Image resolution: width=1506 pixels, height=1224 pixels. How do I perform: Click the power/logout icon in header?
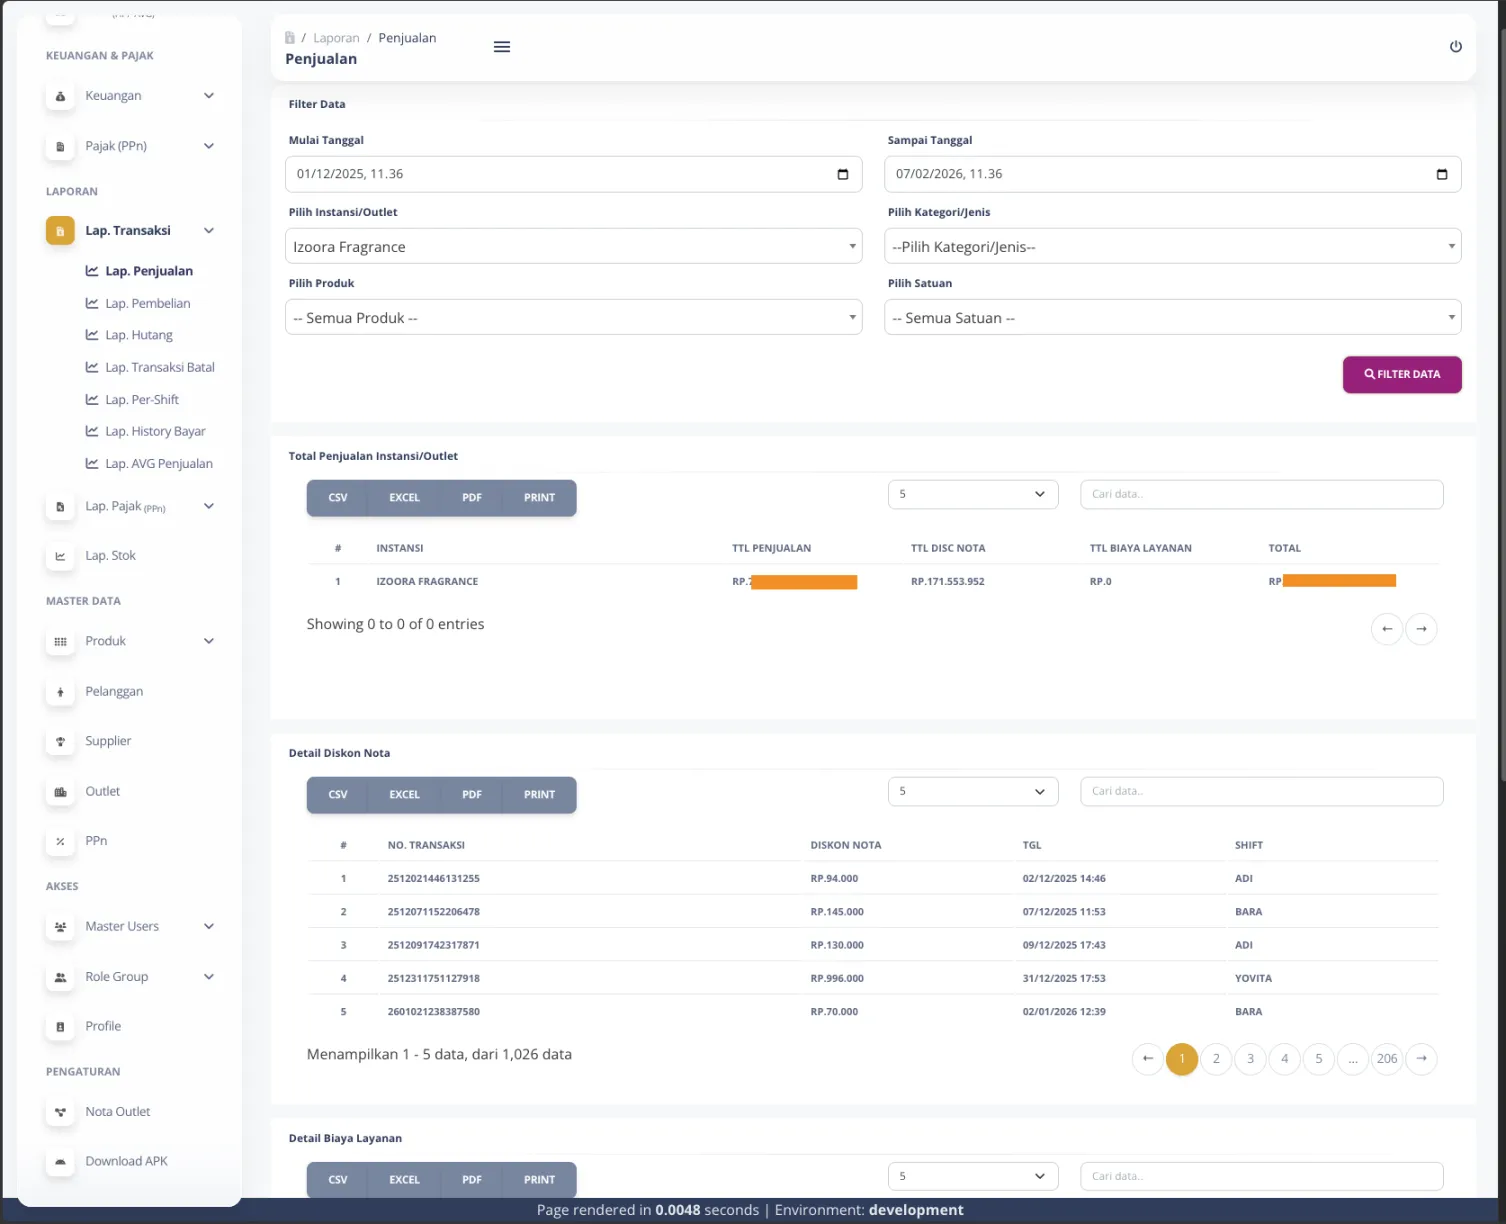coord(1455,47)
